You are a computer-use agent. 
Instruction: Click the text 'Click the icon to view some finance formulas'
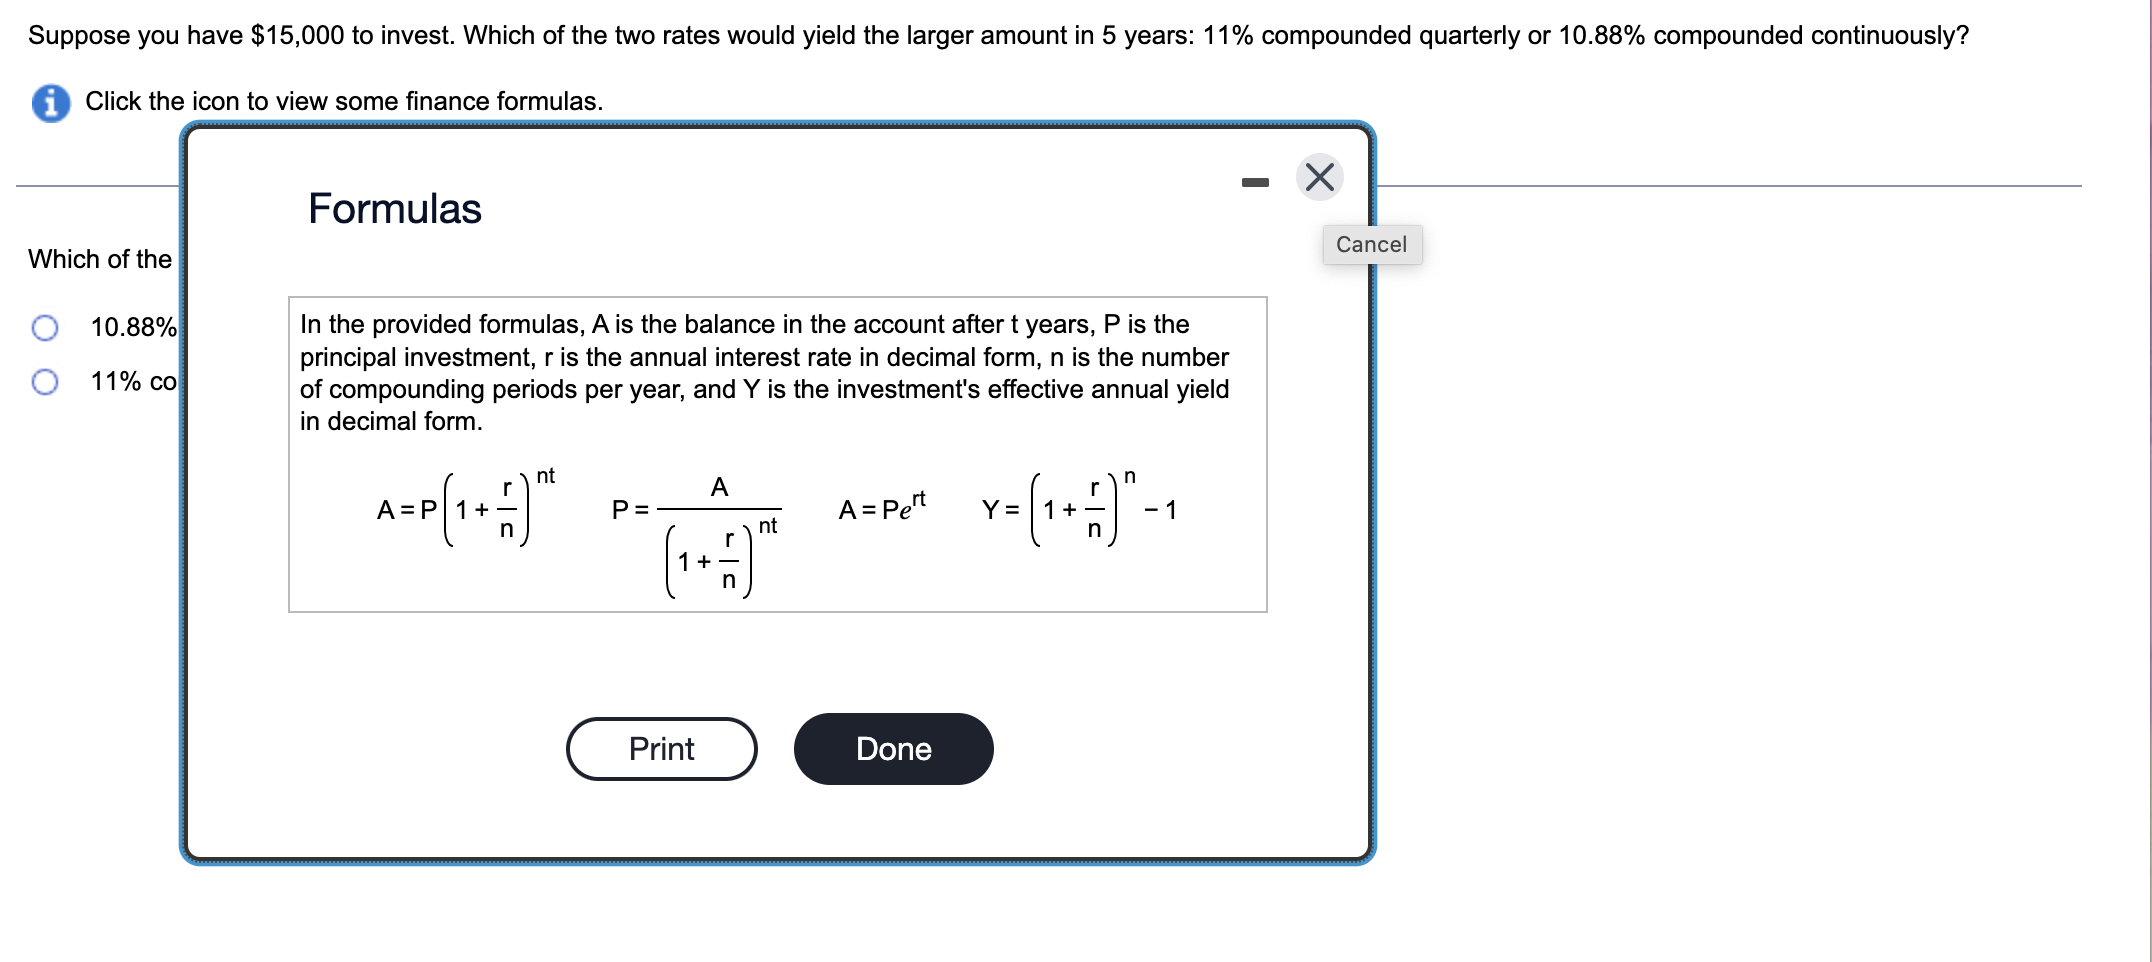pyautogui.click(x=344, y=101)
